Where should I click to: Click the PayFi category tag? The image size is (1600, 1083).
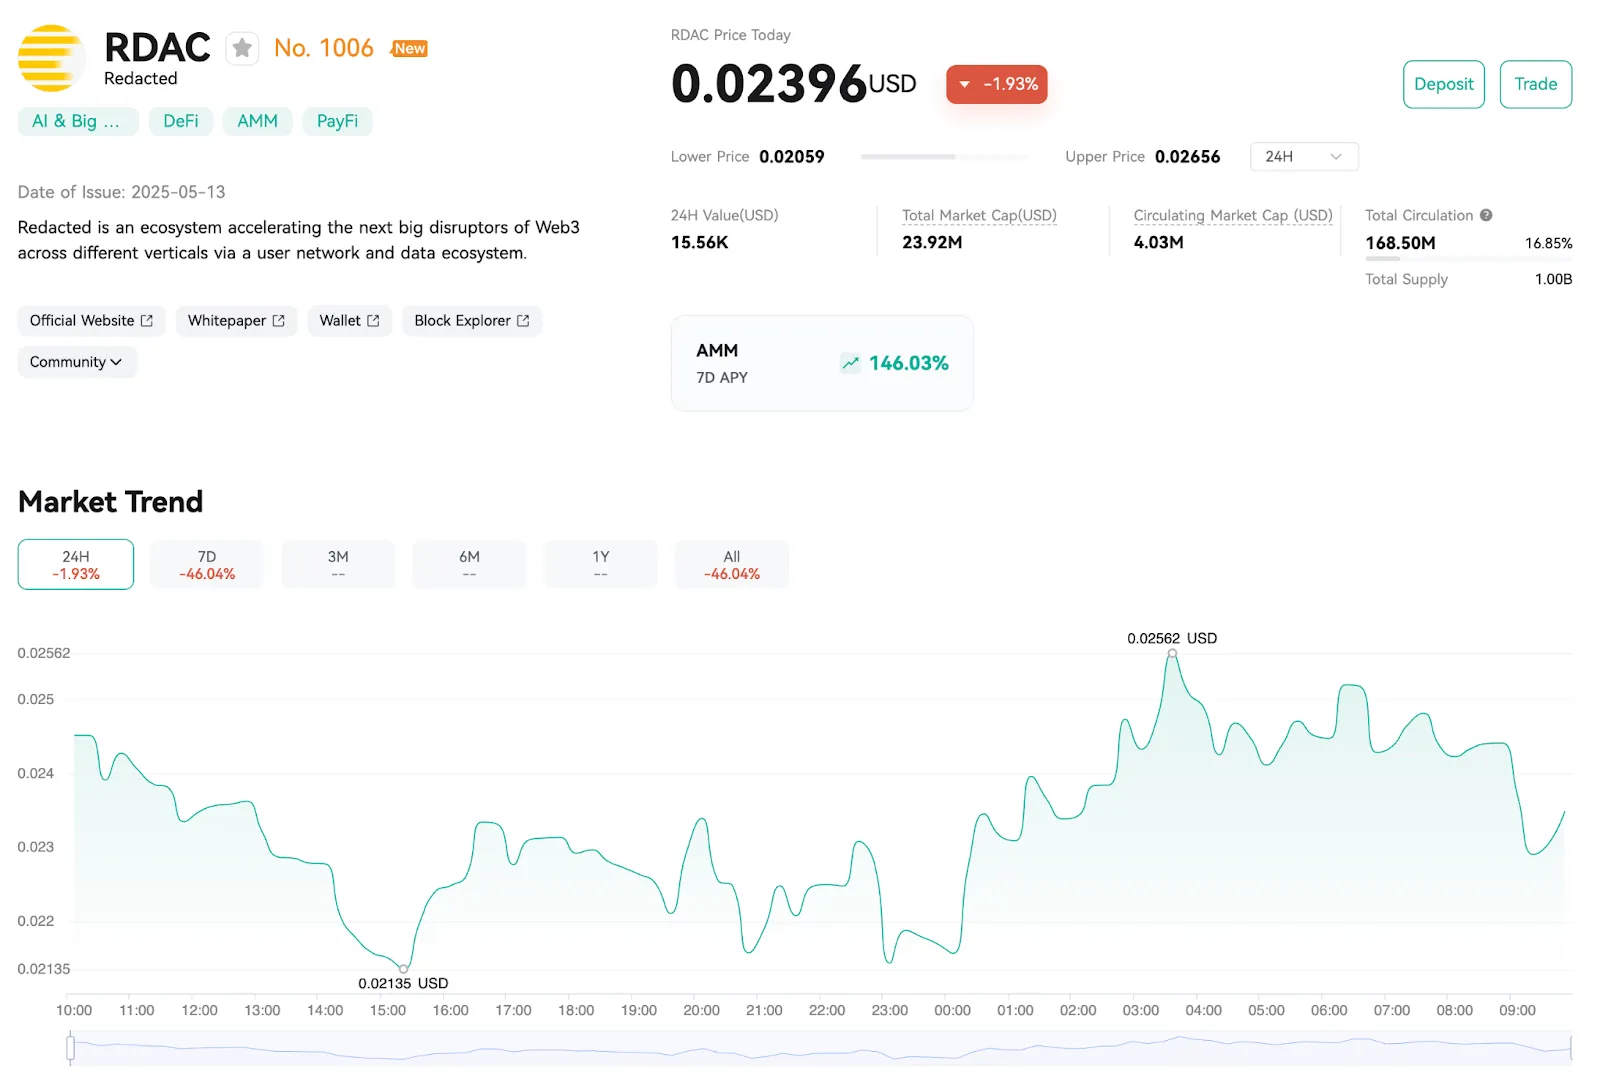pos(337,121)
